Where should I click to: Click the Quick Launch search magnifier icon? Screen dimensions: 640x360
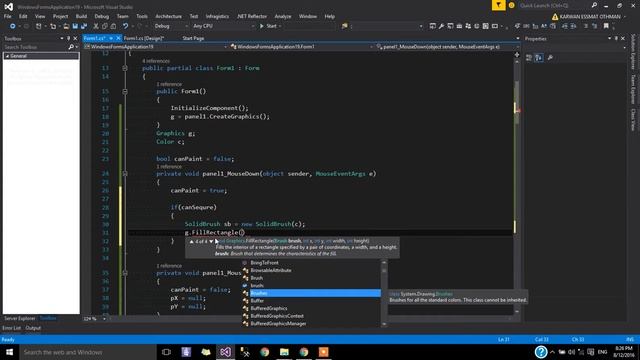[x=594, y=5]
